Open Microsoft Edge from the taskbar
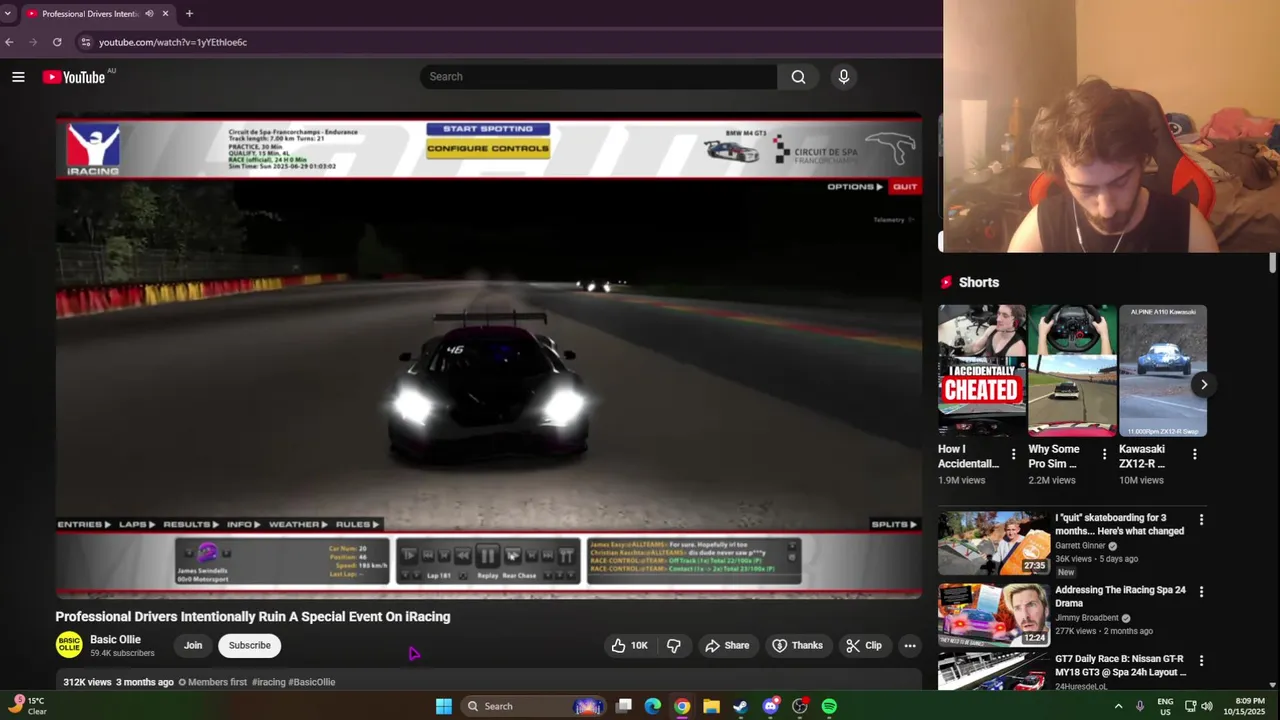Viewport: 1280px width, 720px height. pos(652,706)
